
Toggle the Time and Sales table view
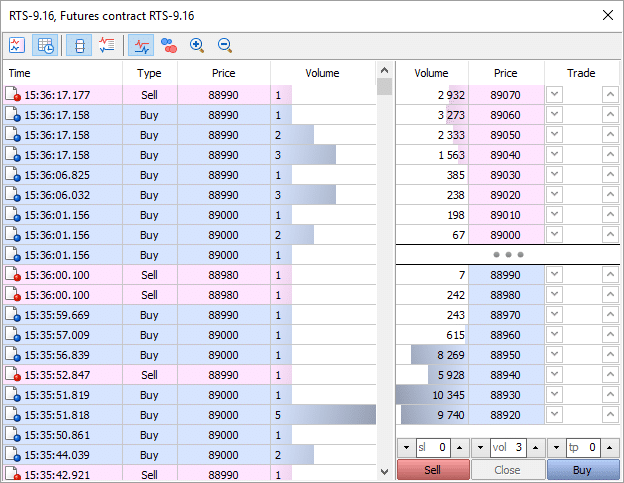click(x=45, y=45)
